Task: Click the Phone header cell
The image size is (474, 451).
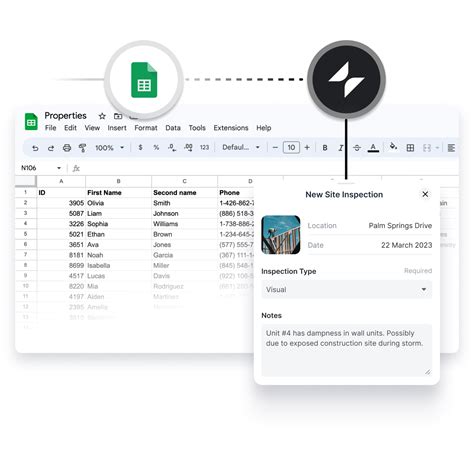Action: pos(236,193)
